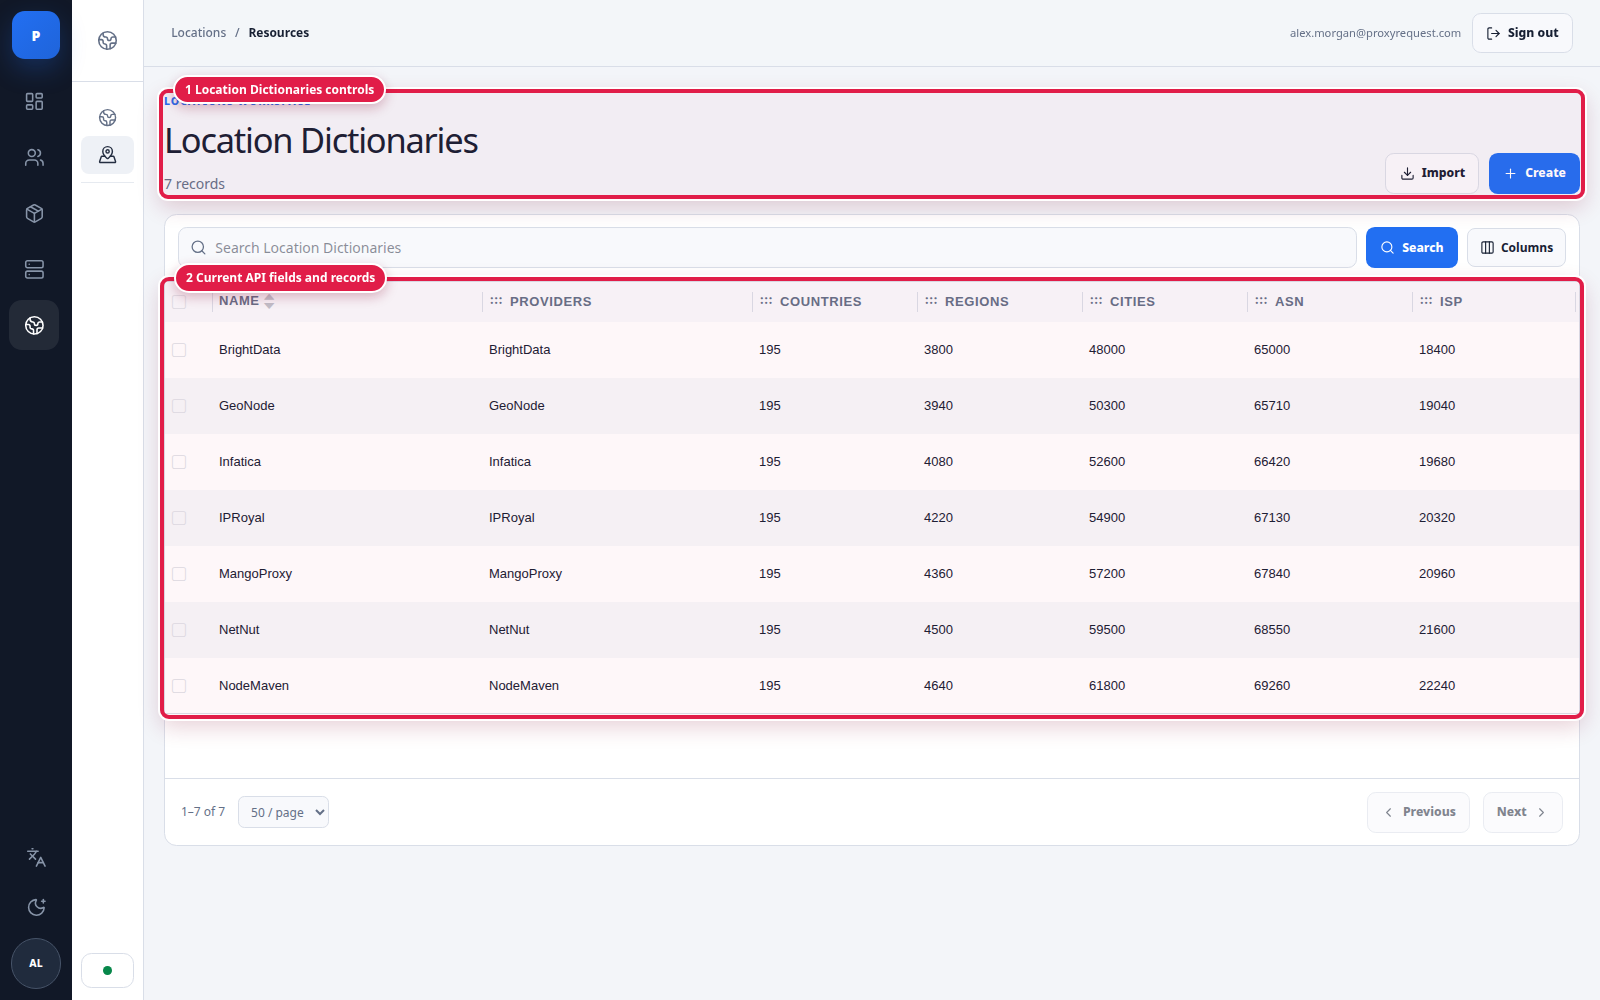Click GeoNode in the Providers column

coord(517,406)
